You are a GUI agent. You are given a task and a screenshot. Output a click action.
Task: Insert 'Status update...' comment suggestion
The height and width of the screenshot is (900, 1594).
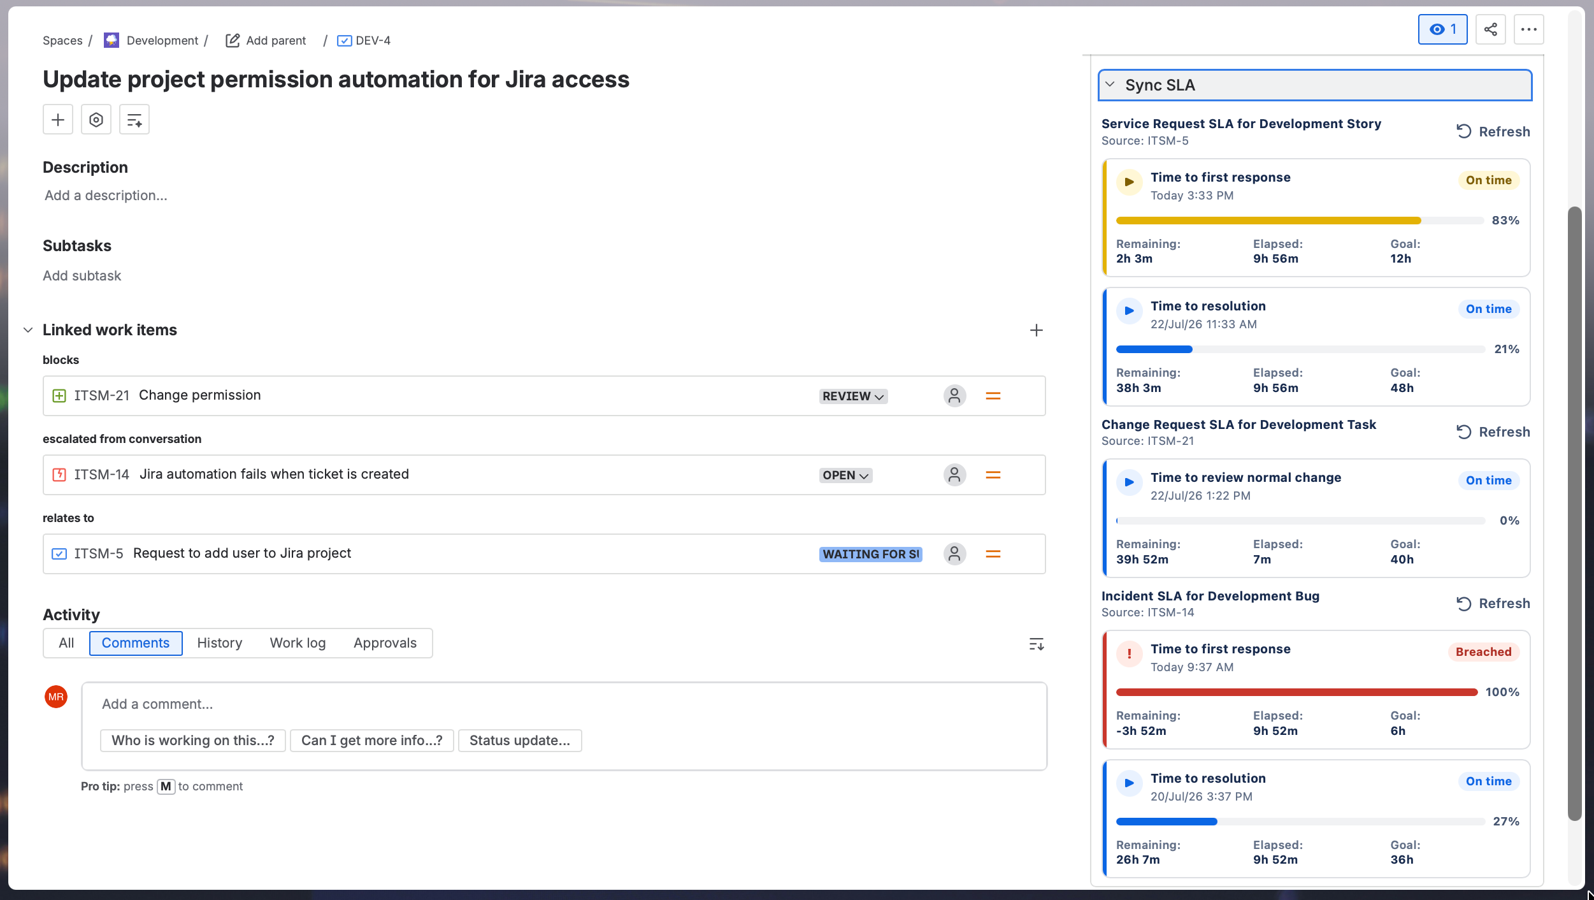click(520, 741)
